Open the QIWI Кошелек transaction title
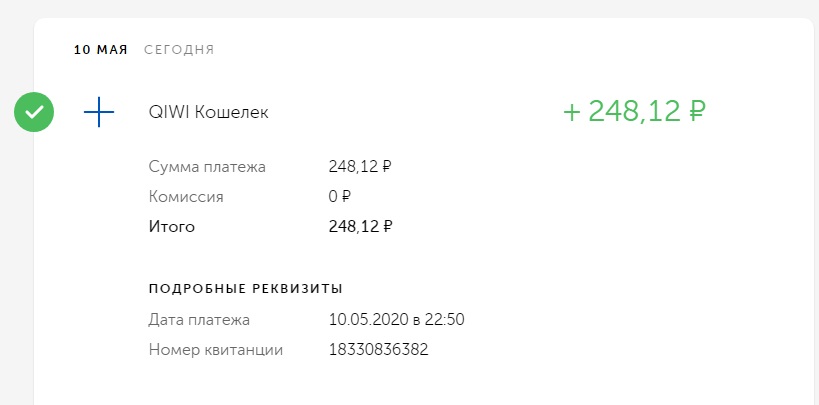The image size is (819, 405). click(208, 112)
